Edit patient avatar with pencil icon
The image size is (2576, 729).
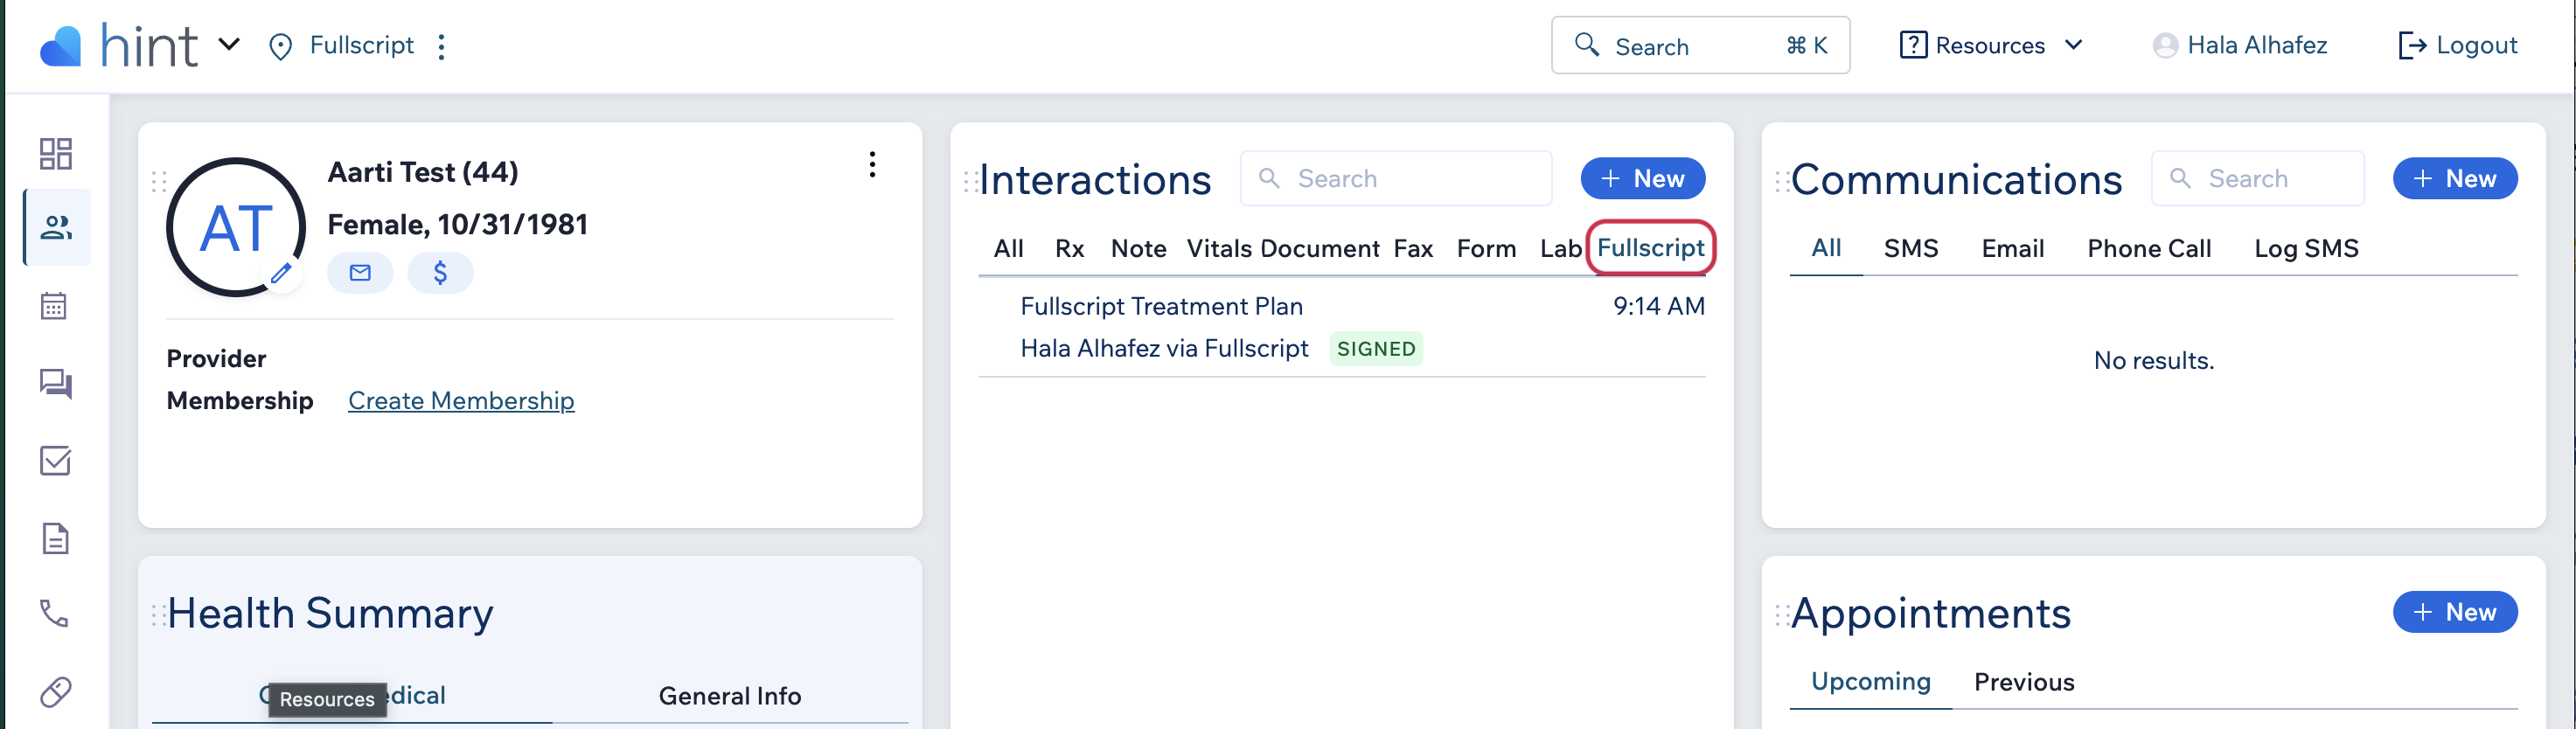282,272
